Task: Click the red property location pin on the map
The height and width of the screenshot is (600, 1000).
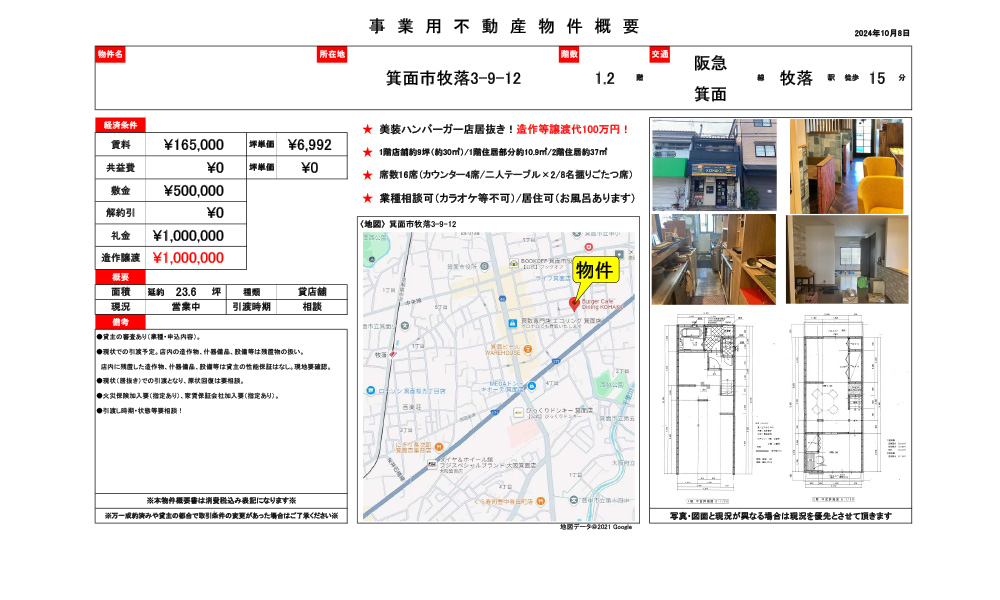Action: click(x=575, y=304)
